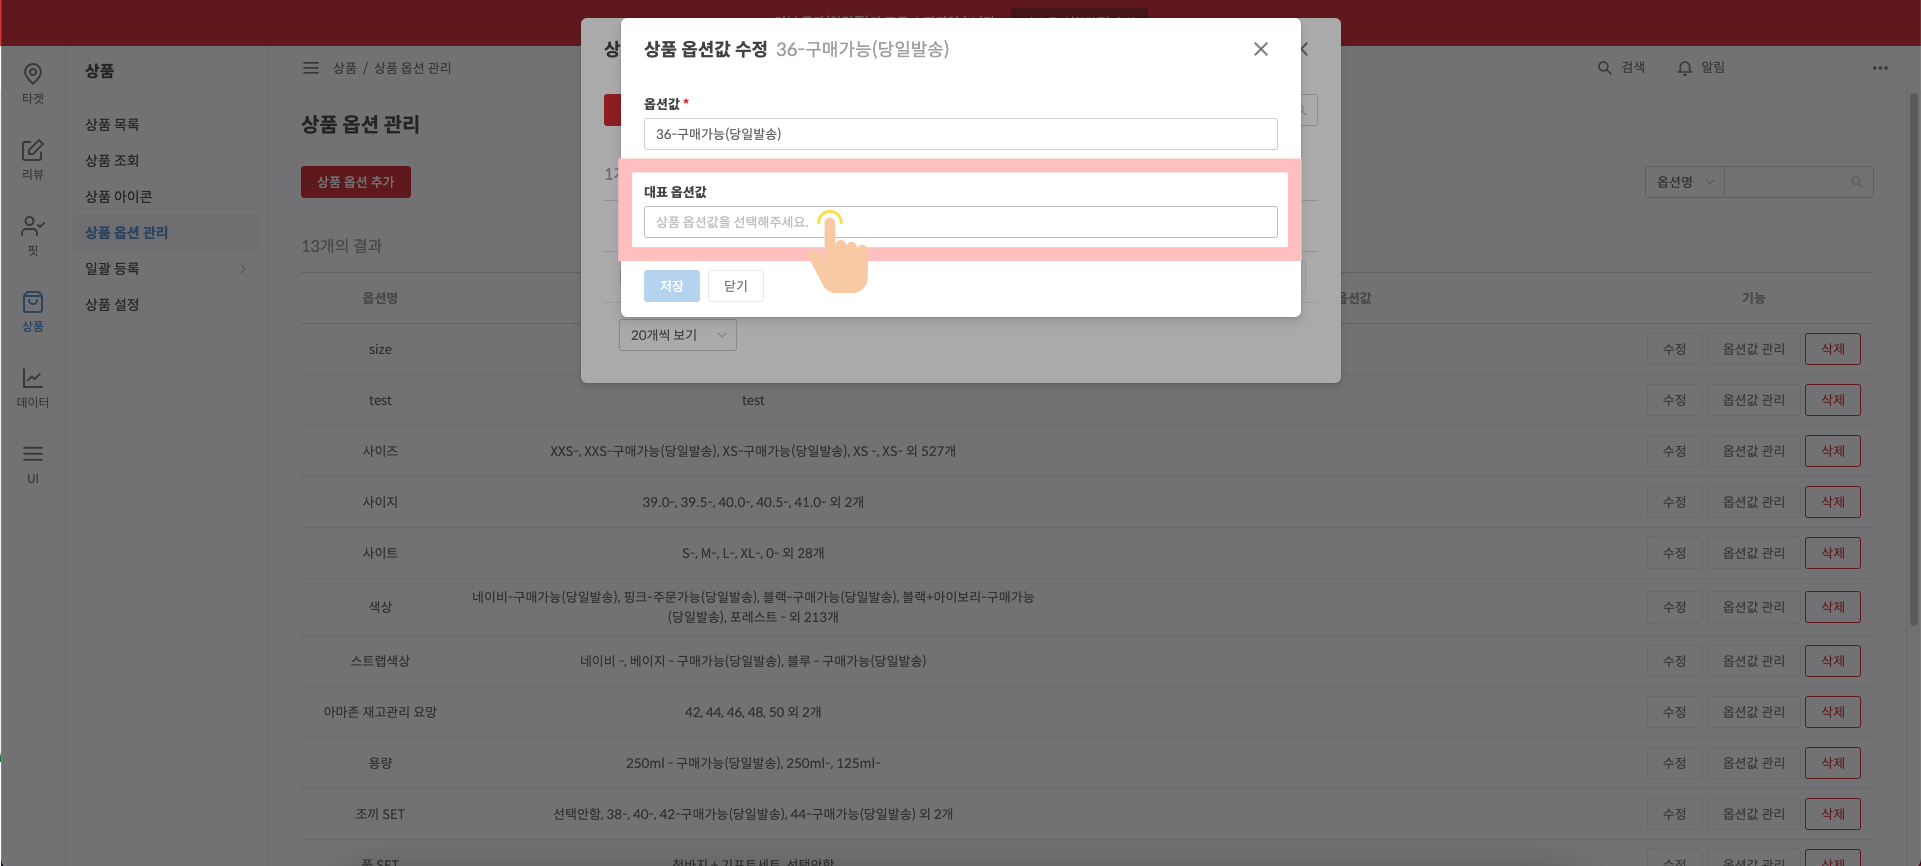This screenshot has width=1921, height=866.
Task: Click 옵션값 관리 for the 사이즈 row
Action: [x=1754, y=451]
